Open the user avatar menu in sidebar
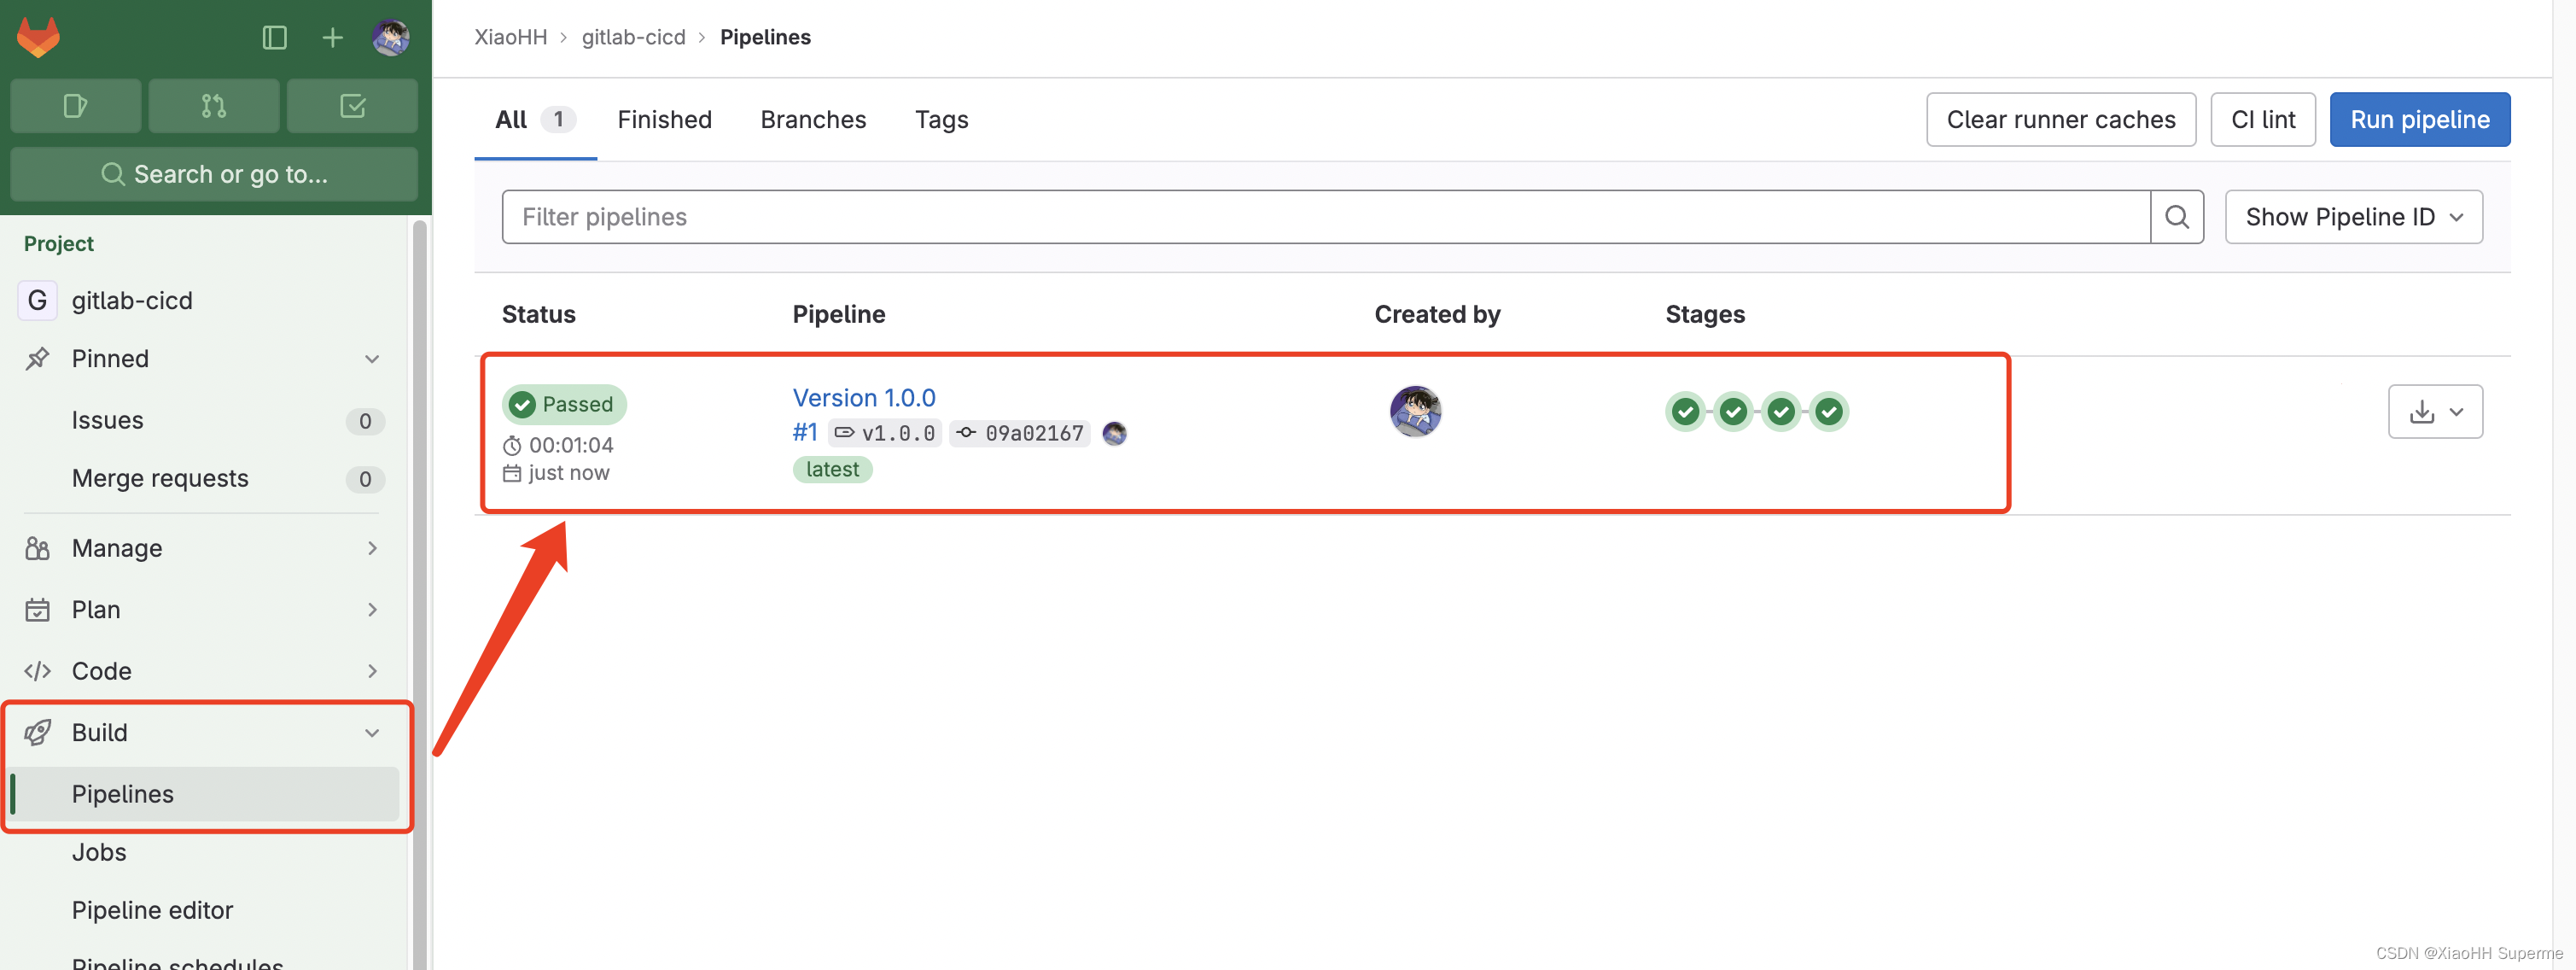Viewport: 2576px width, 970px height. point(390,38)
